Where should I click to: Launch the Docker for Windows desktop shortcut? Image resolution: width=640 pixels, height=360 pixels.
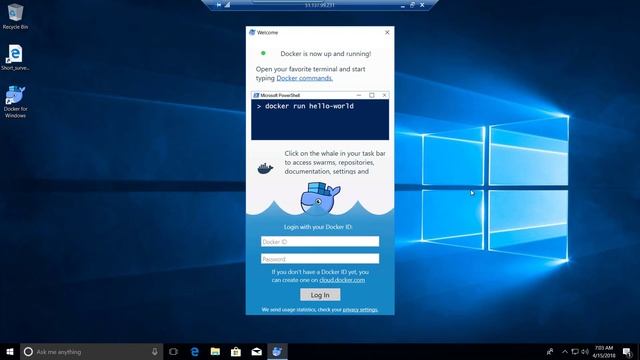click(15, 102)
